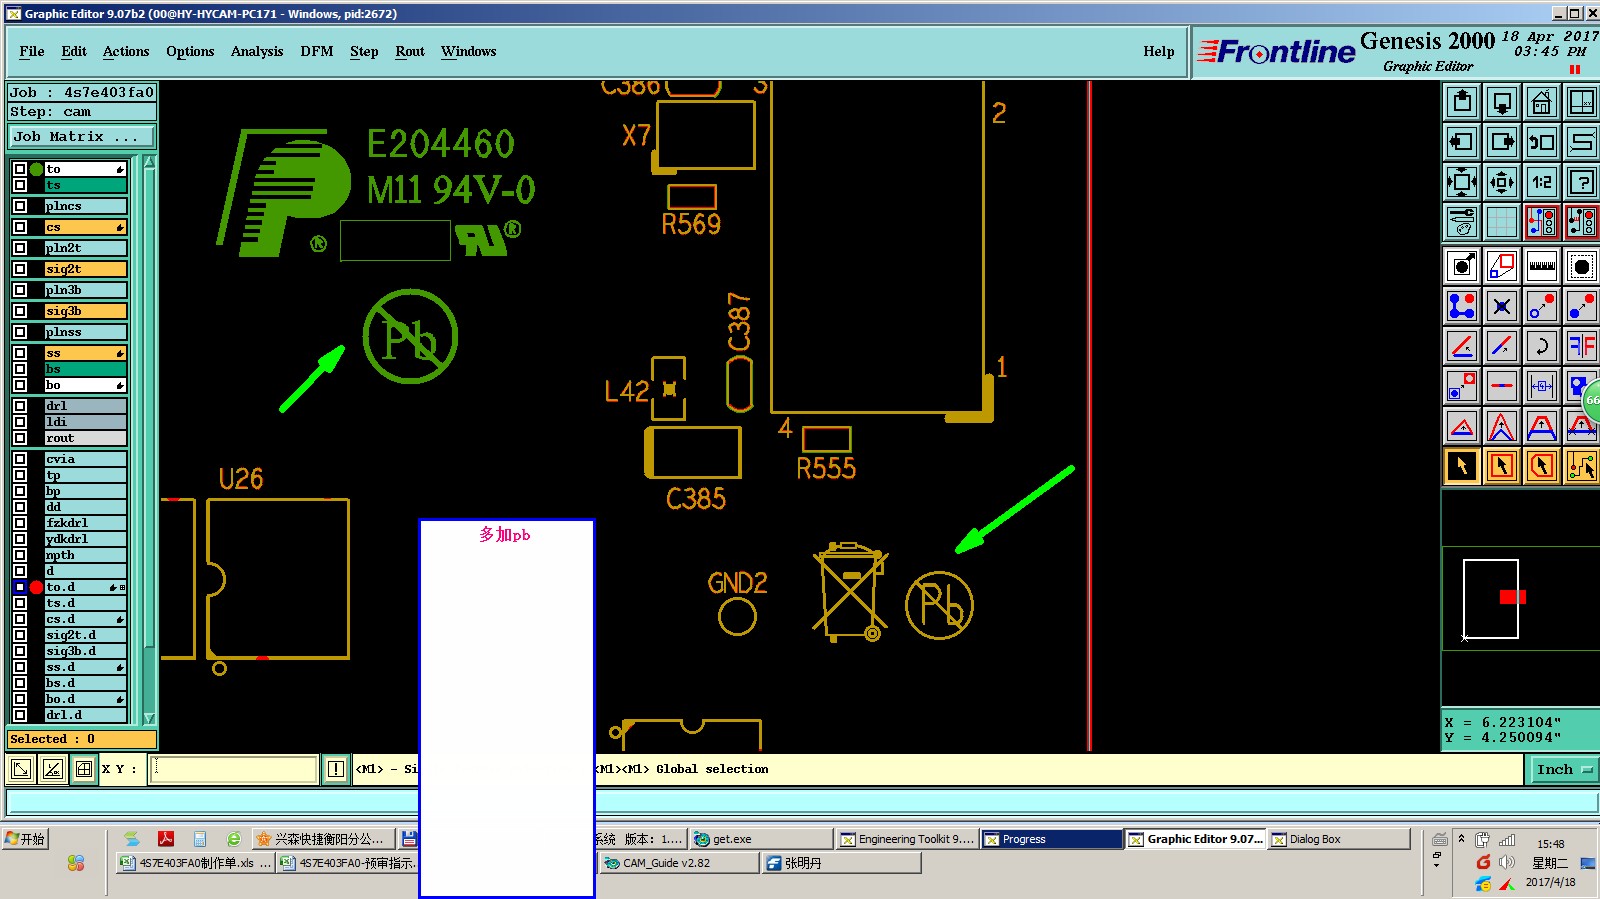Click the Windows Start button
This screenshot has height=899, width=1600.
point(26,839)
